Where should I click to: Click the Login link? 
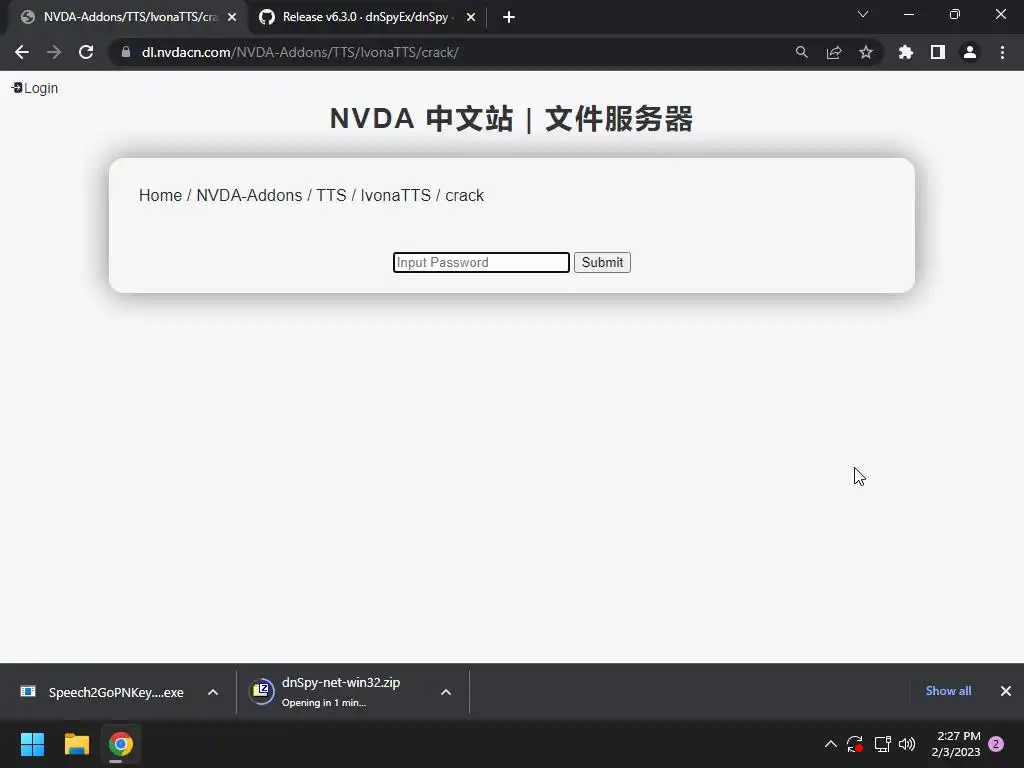click(35, 88)
